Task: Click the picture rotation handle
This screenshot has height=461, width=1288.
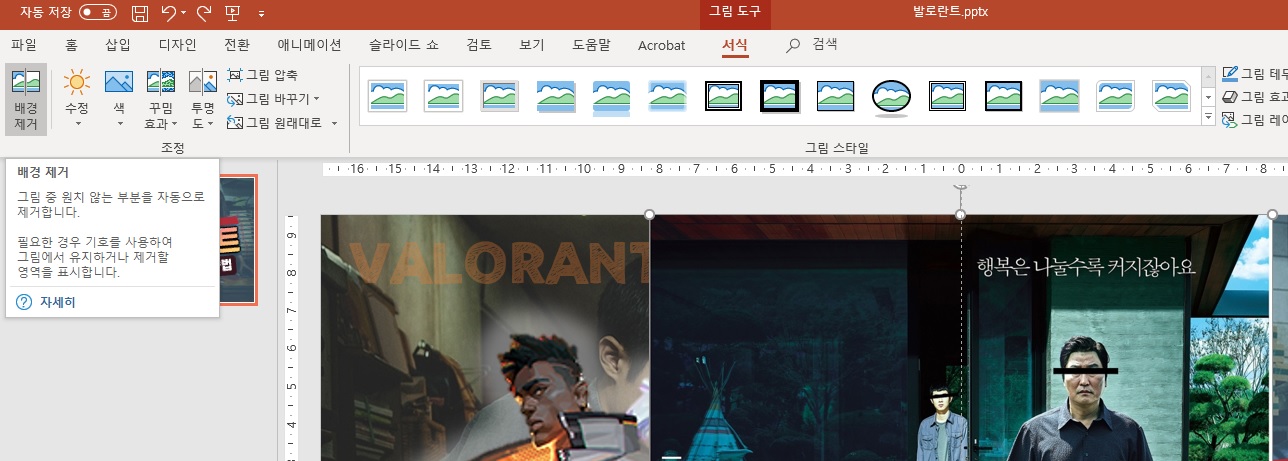Action: [961, 186]
